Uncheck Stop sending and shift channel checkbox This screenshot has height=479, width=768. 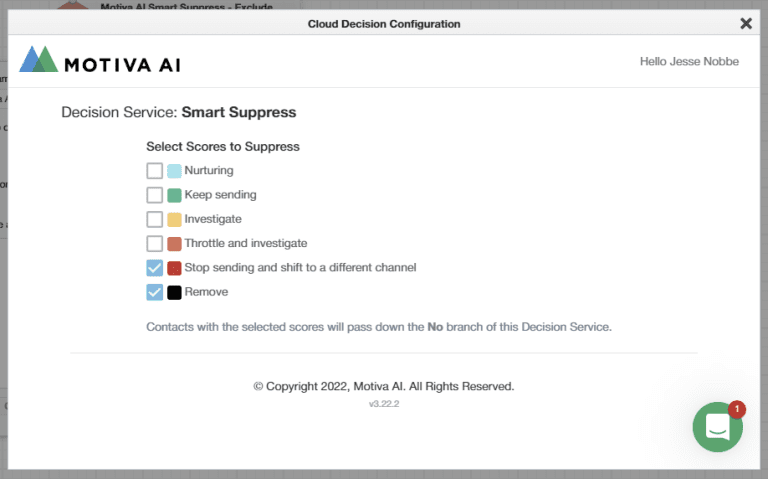[x=155, y=268]
